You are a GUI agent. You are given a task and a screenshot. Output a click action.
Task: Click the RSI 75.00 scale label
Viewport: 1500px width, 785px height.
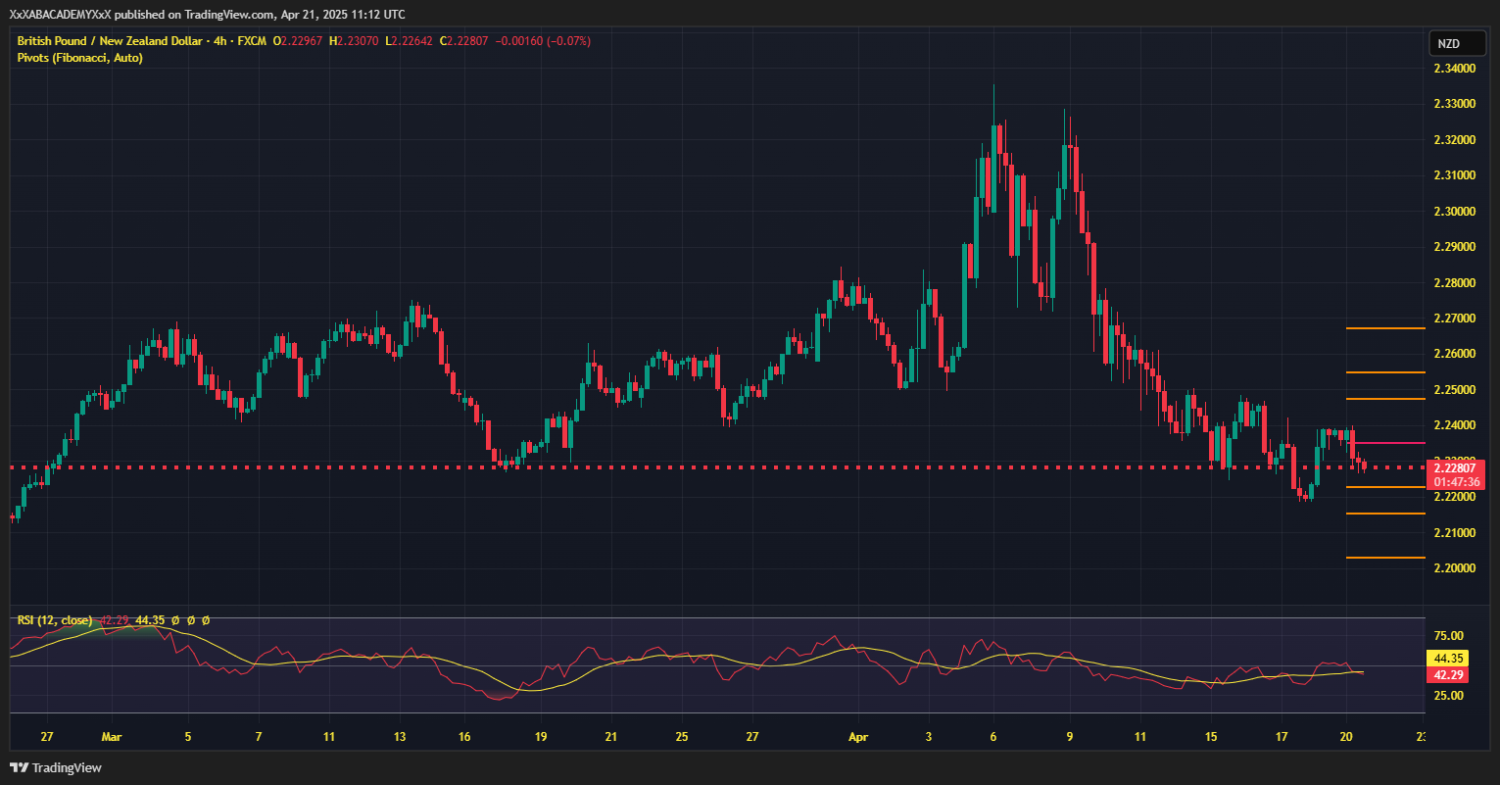[x=1449, y=636]
